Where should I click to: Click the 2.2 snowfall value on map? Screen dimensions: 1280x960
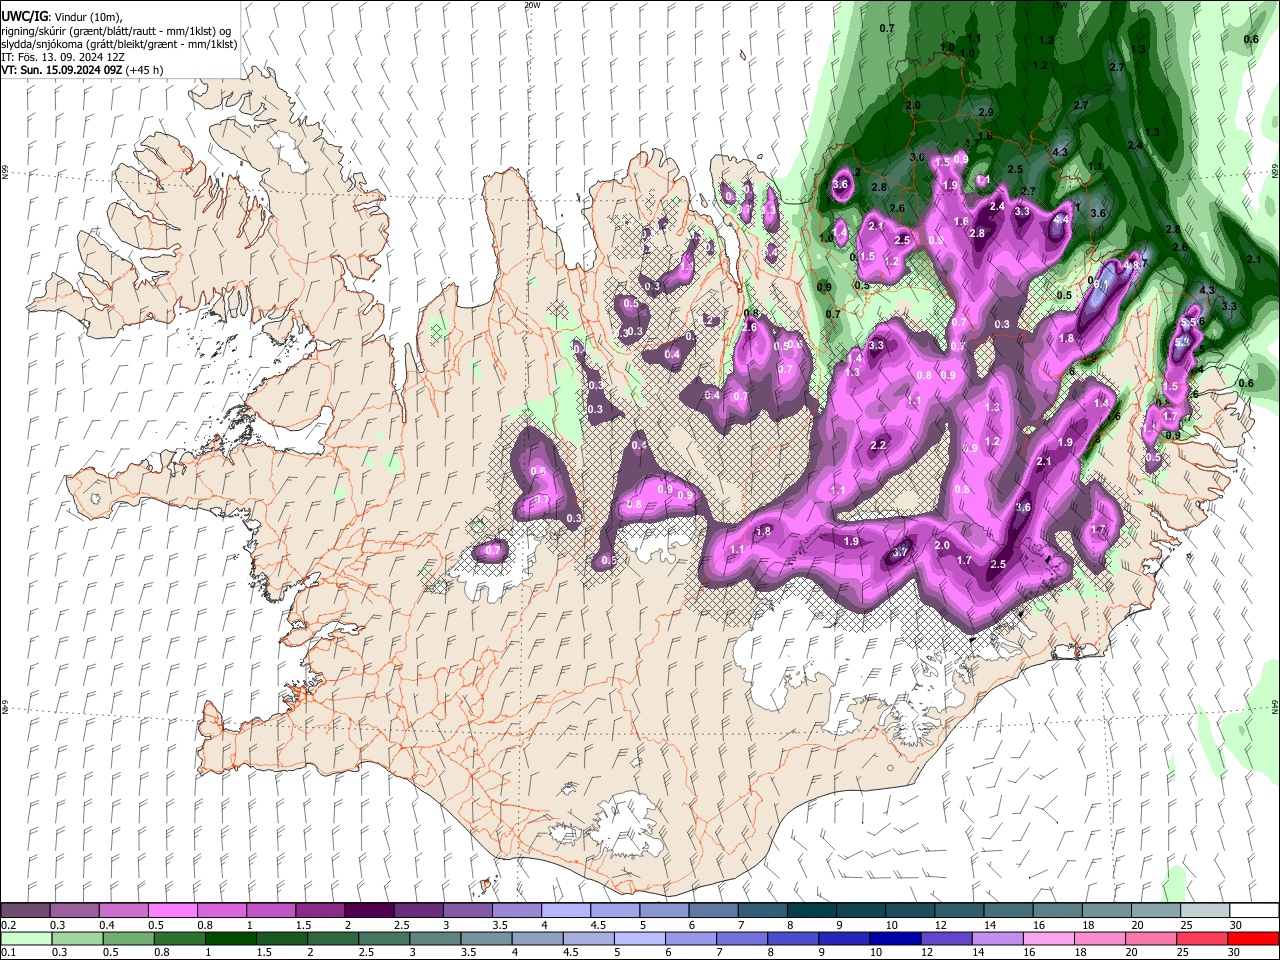(878, 445)
